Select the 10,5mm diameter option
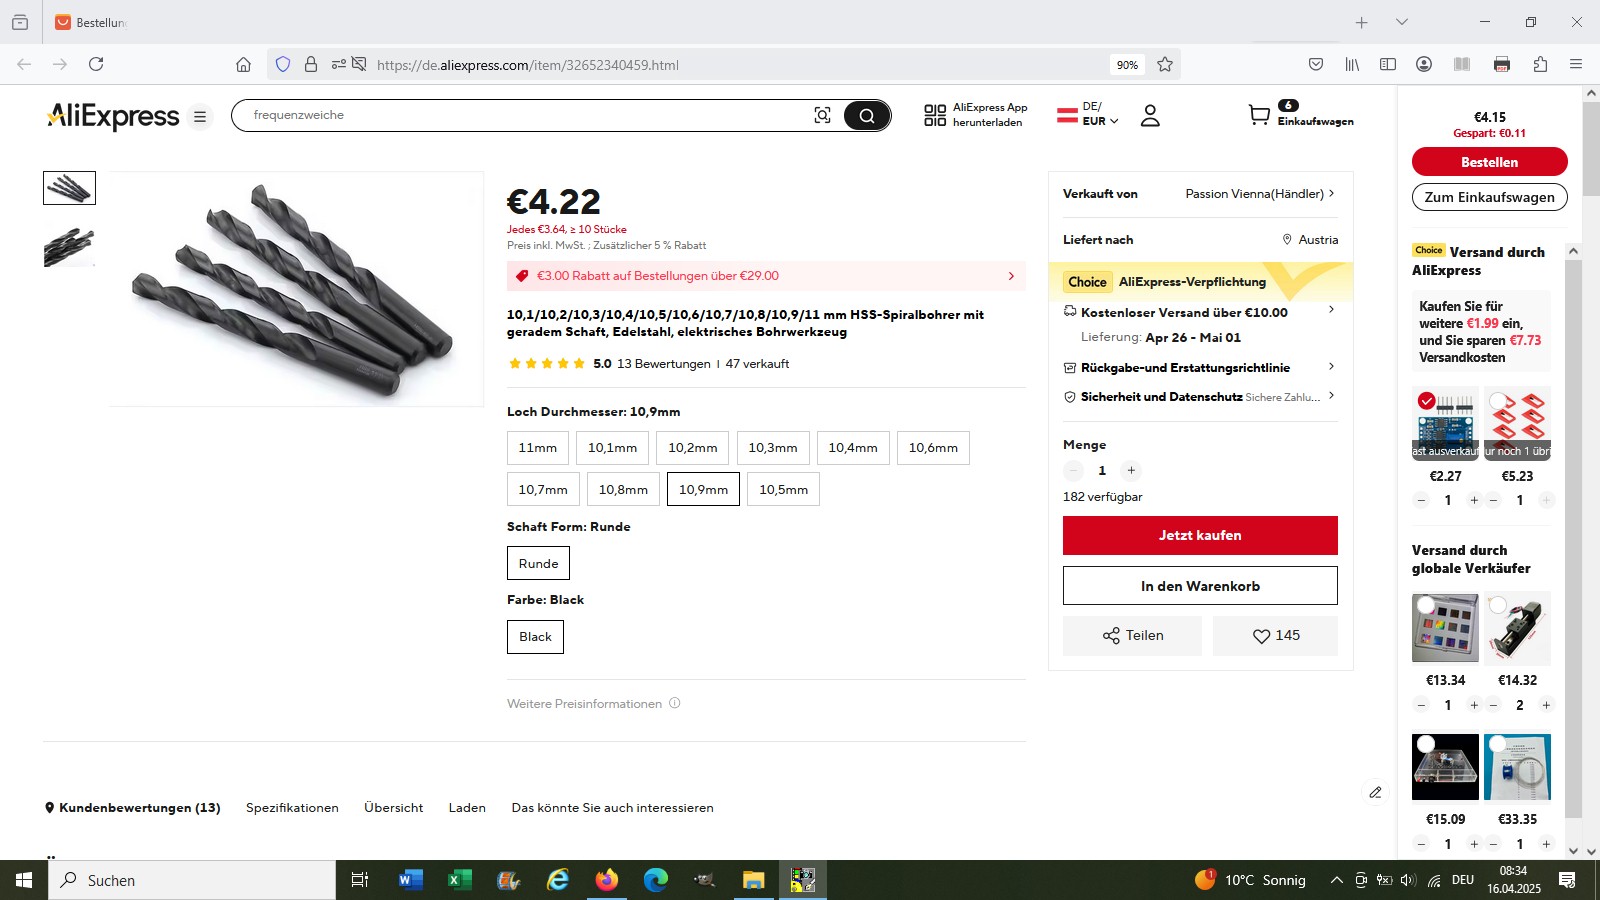The height and width of the screenshot is (900, 1600). coord(783,489)
